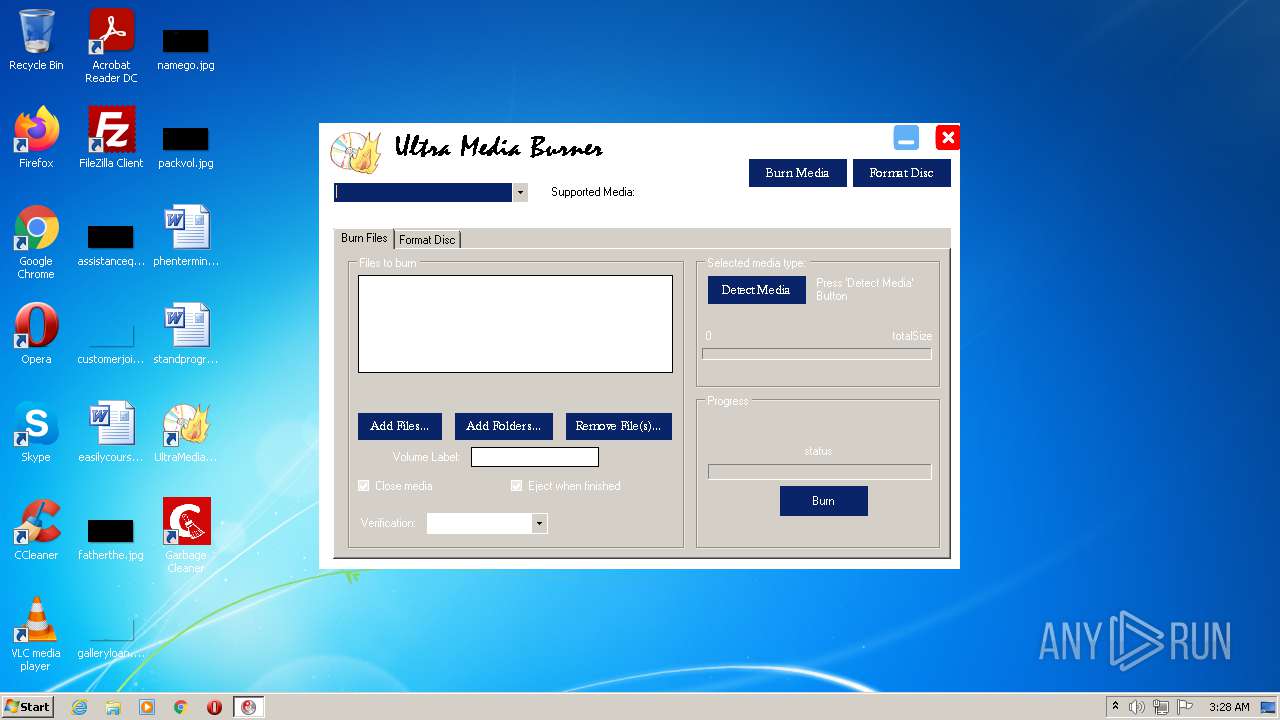1280x720 pixels.
Task: Open Windows Explorer taskbar icon
Action: pos(113,707)
